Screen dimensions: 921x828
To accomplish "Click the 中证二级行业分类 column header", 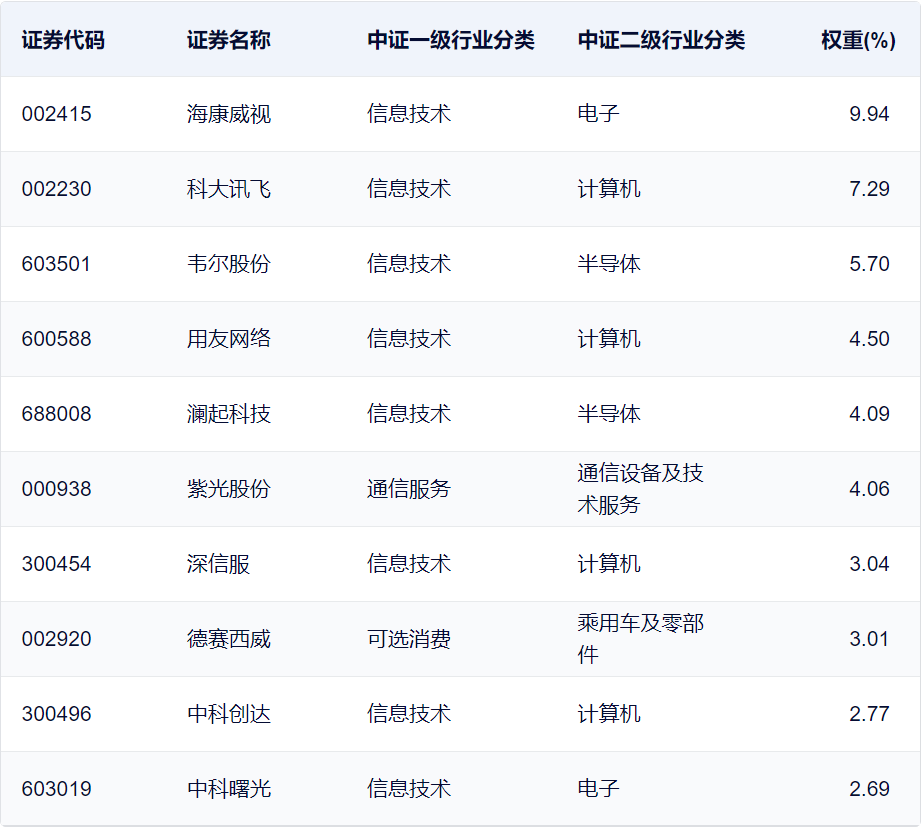I will pos(661,40).
